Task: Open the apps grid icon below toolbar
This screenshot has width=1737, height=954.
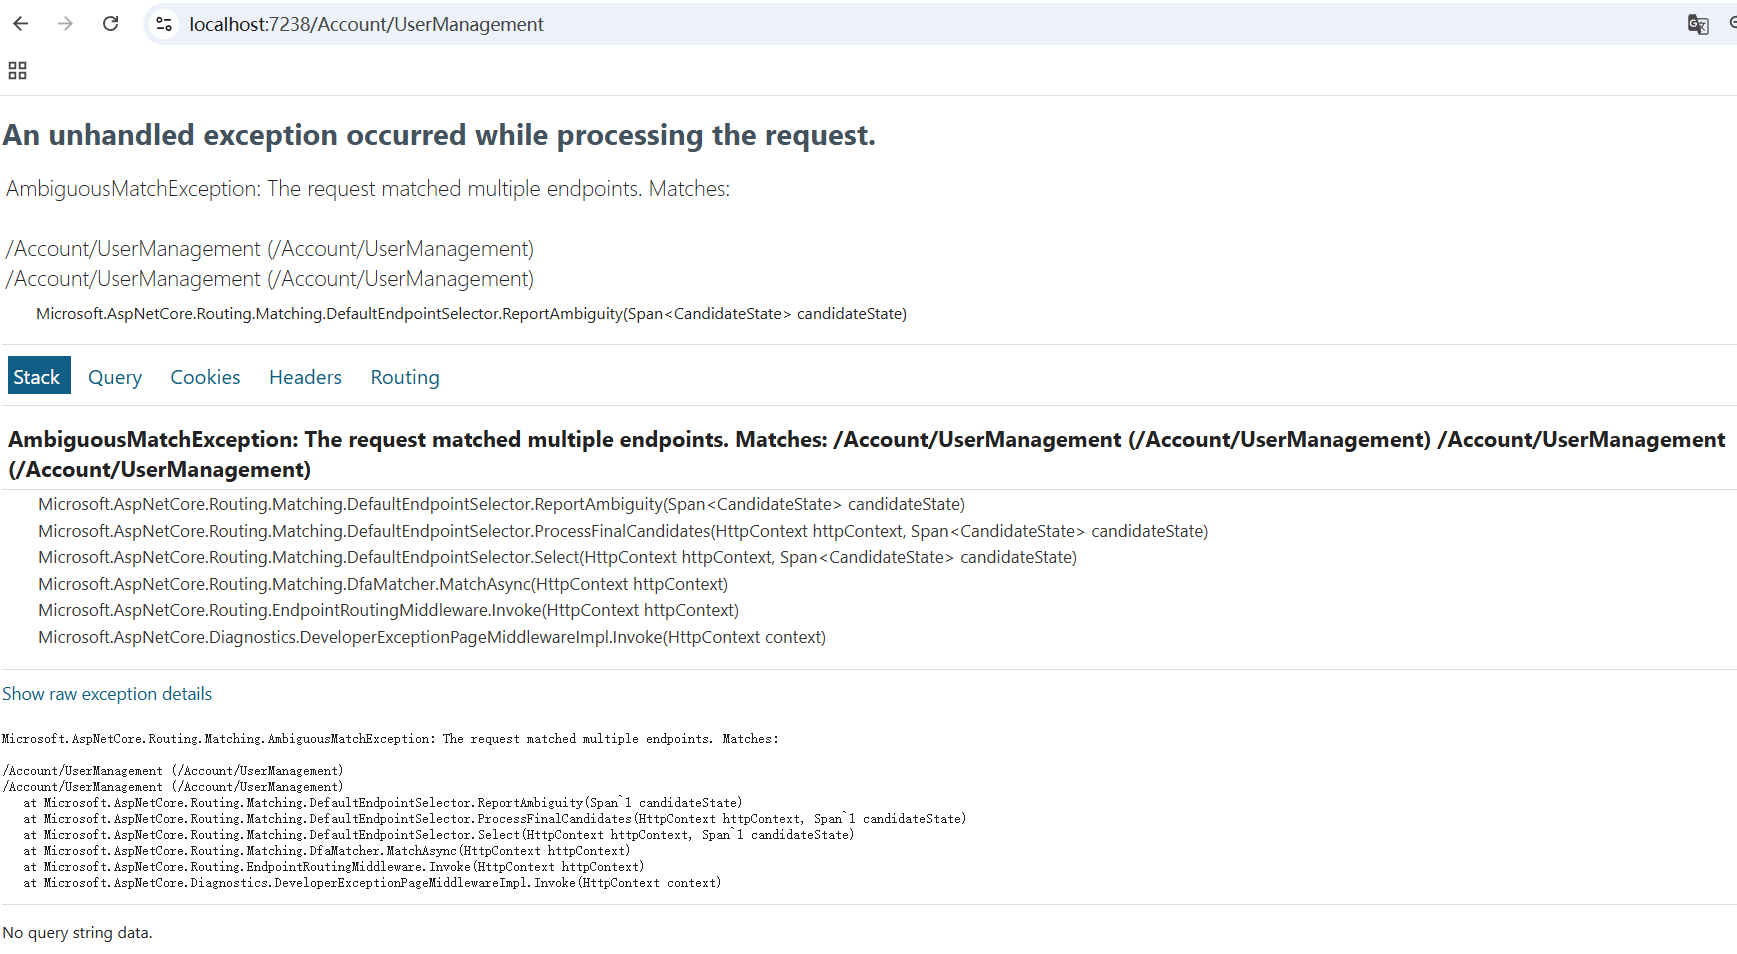Action: click(x=17, y=71)
